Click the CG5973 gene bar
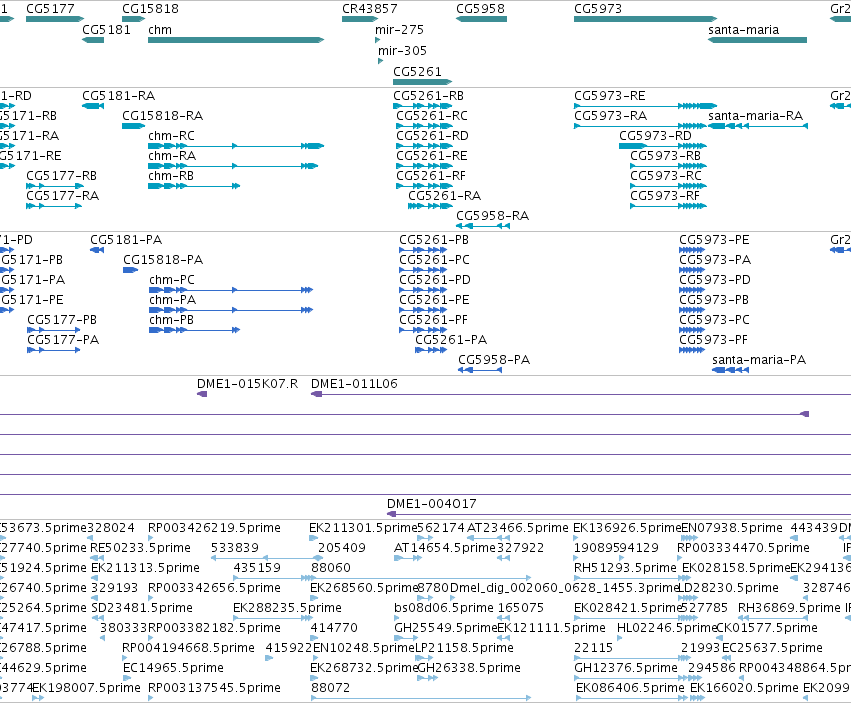Viewport: 851px width, 703px height. (646, 19)
